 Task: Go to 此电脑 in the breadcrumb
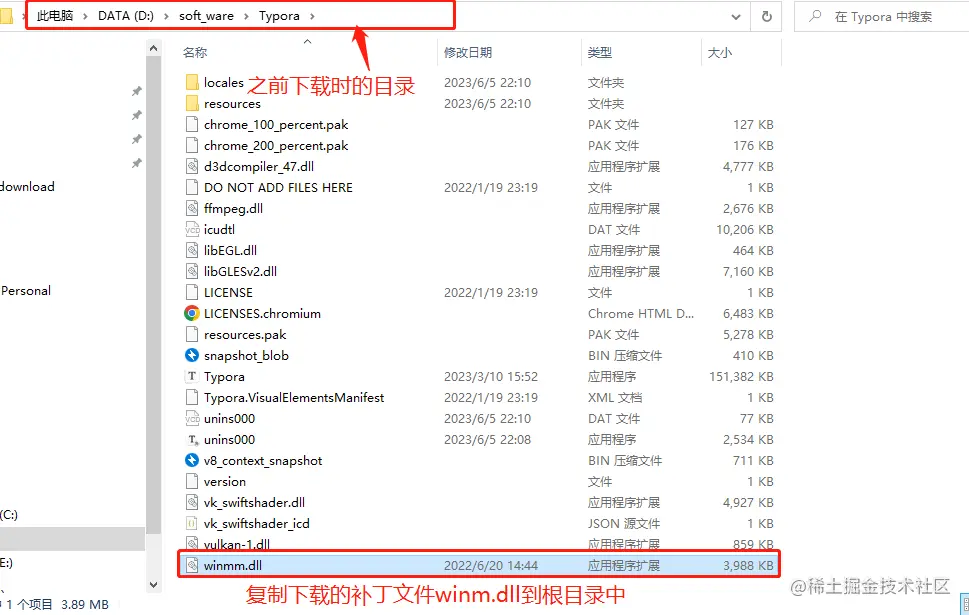pos(55,16)
